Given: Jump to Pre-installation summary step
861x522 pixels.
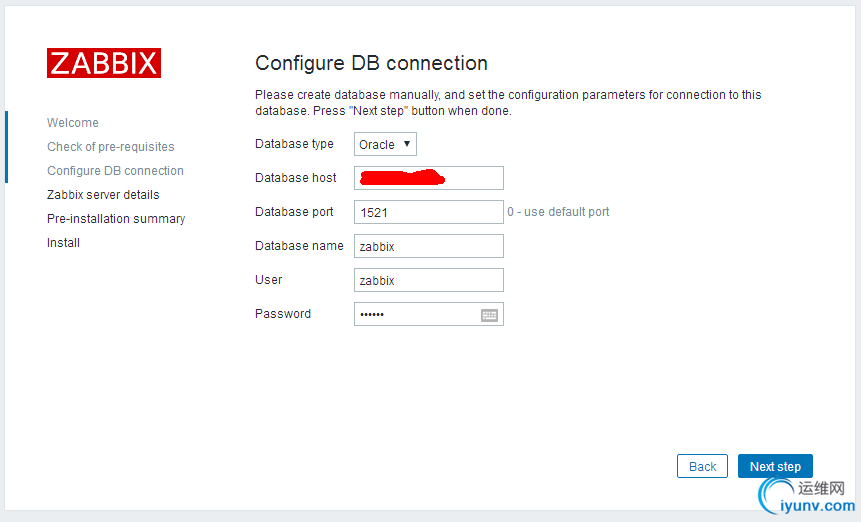Looking at the screenshot, I should click(x=116, y=219).
